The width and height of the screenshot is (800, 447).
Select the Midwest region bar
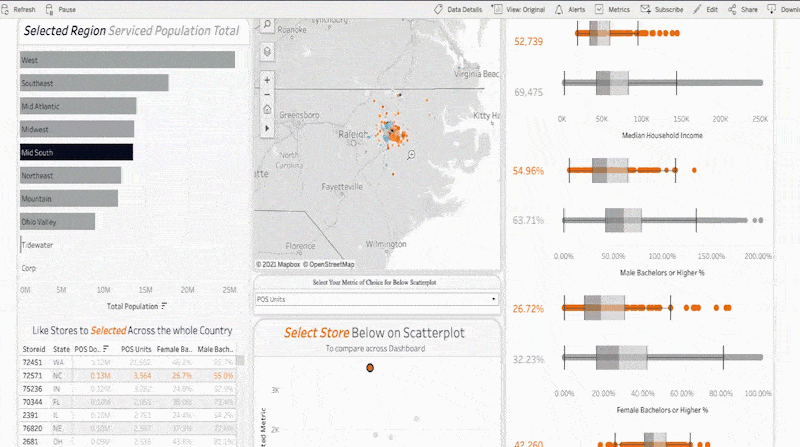coord(77,129)
